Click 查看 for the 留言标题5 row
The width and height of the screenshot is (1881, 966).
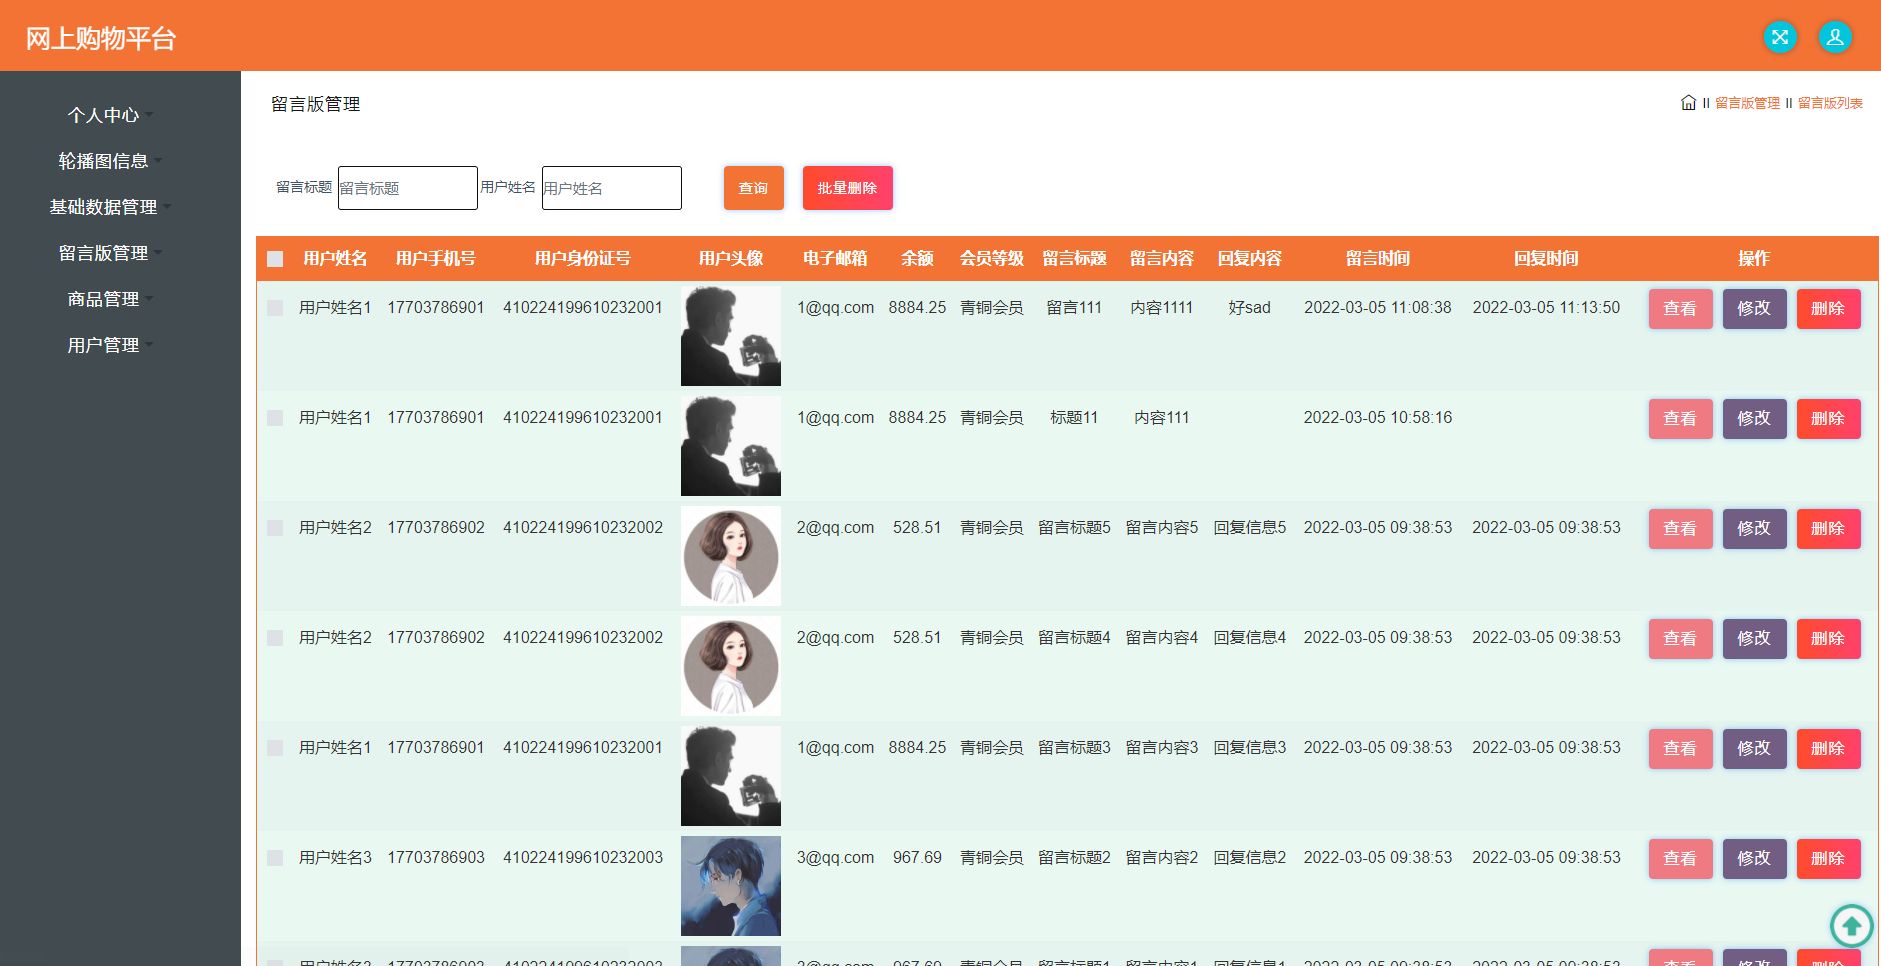pos(1680,528)
